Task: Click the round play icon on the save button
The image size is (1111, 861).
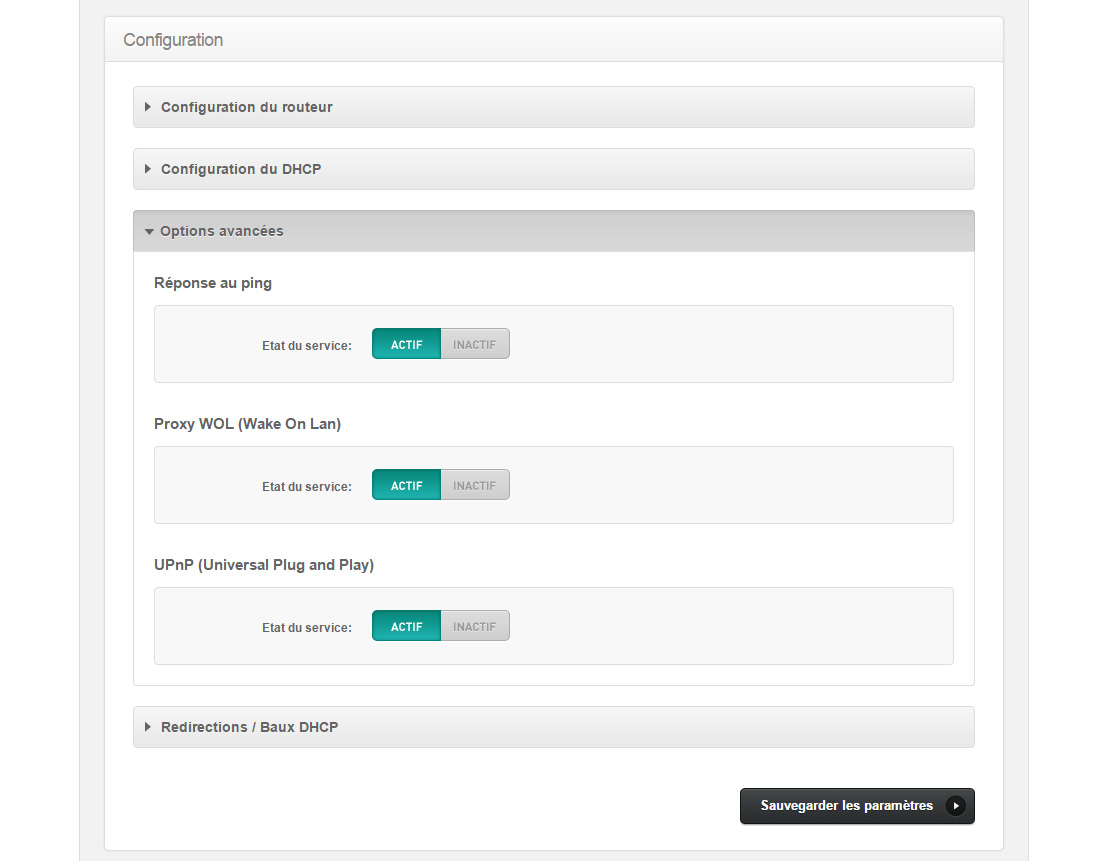Action: 956,806
